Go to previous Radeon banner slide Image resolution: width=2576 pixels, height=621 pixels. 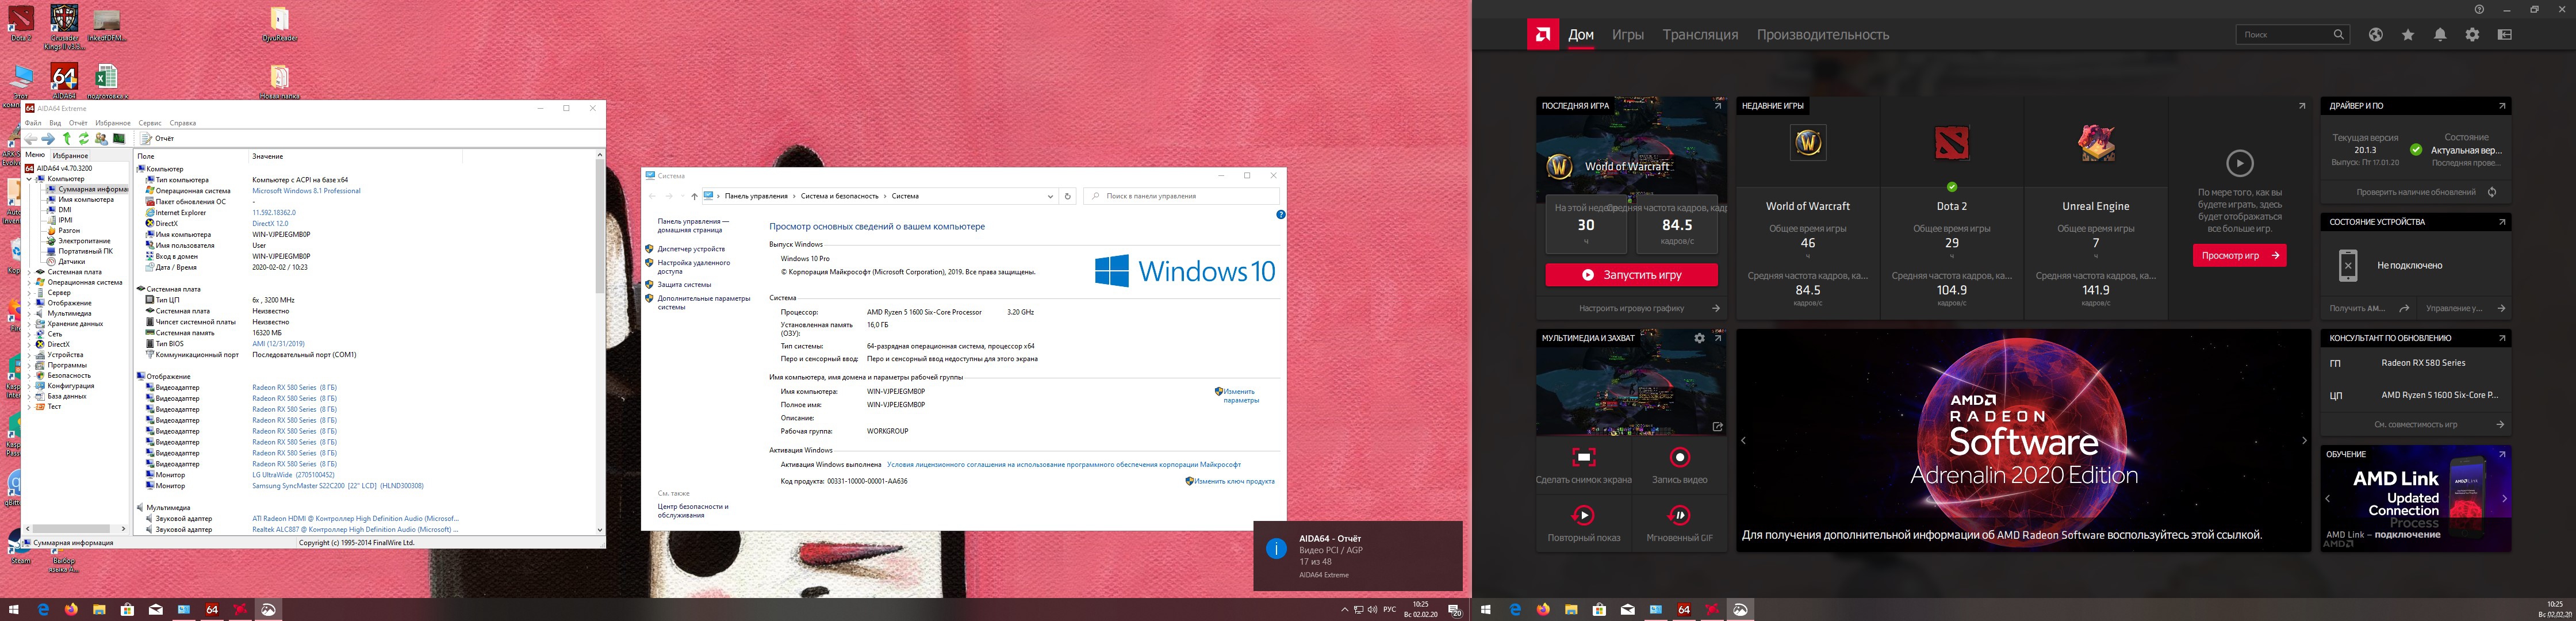tap(1743, 441)
